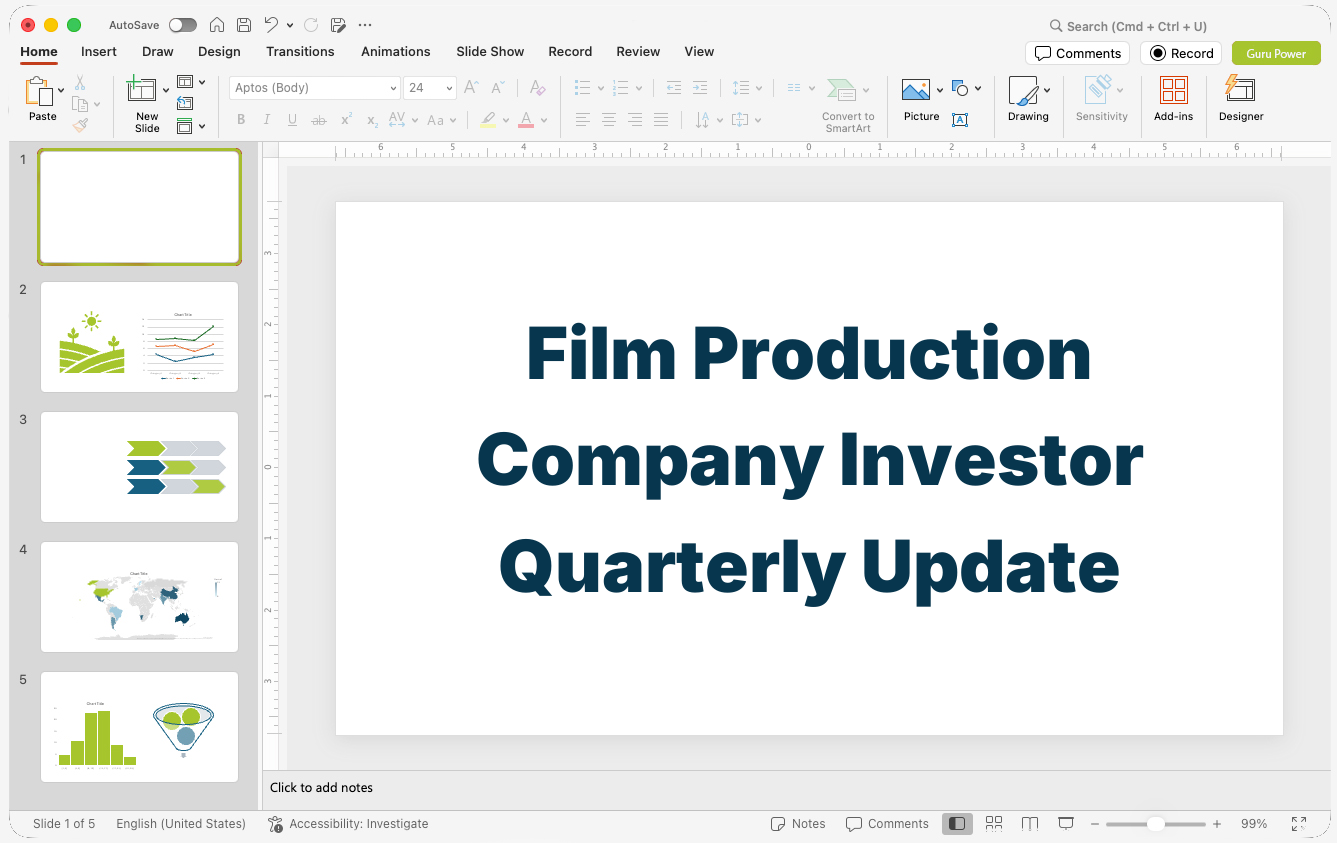Expand the New Slide layout arrow

point(166,91)
